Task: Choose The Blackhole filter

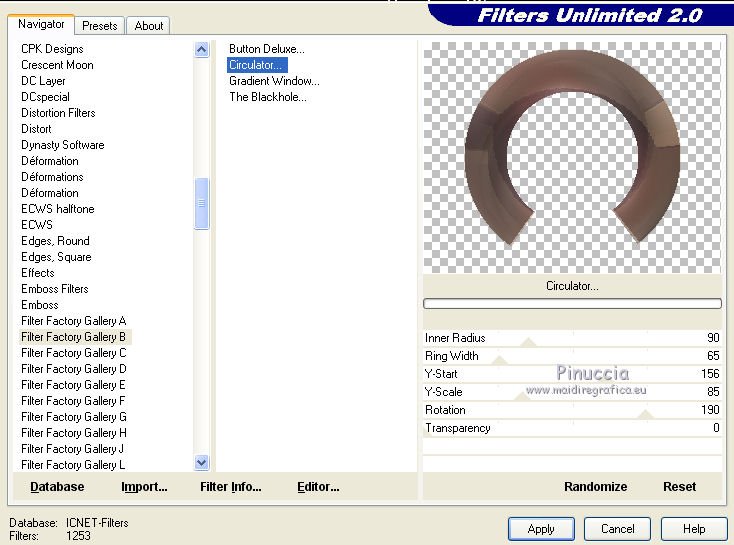Action: [268, 97]
